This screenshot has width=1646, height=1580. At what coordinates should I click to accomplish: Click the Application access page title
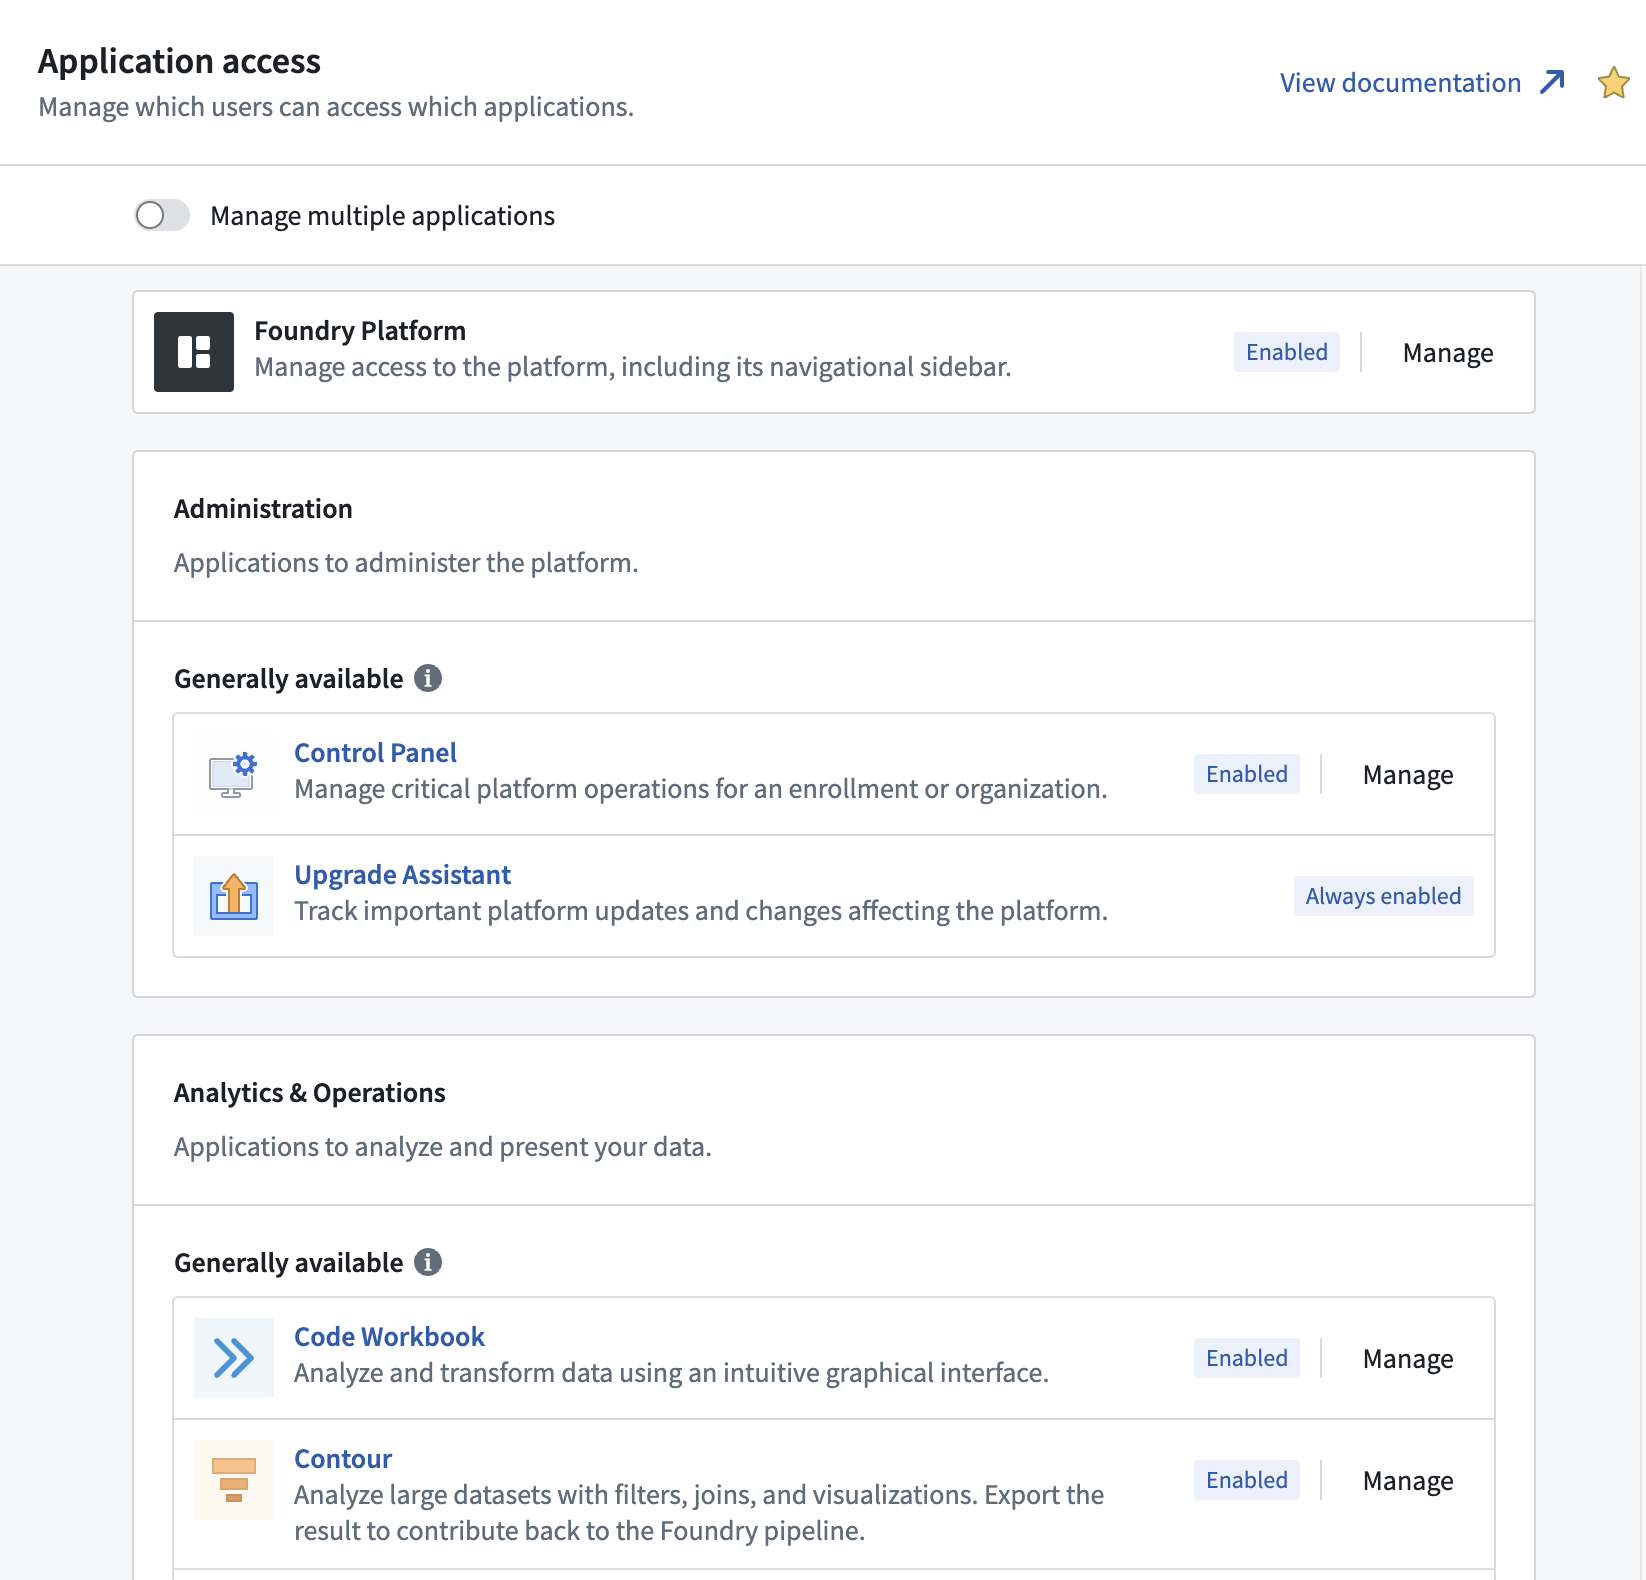click(x=179, y=62)
